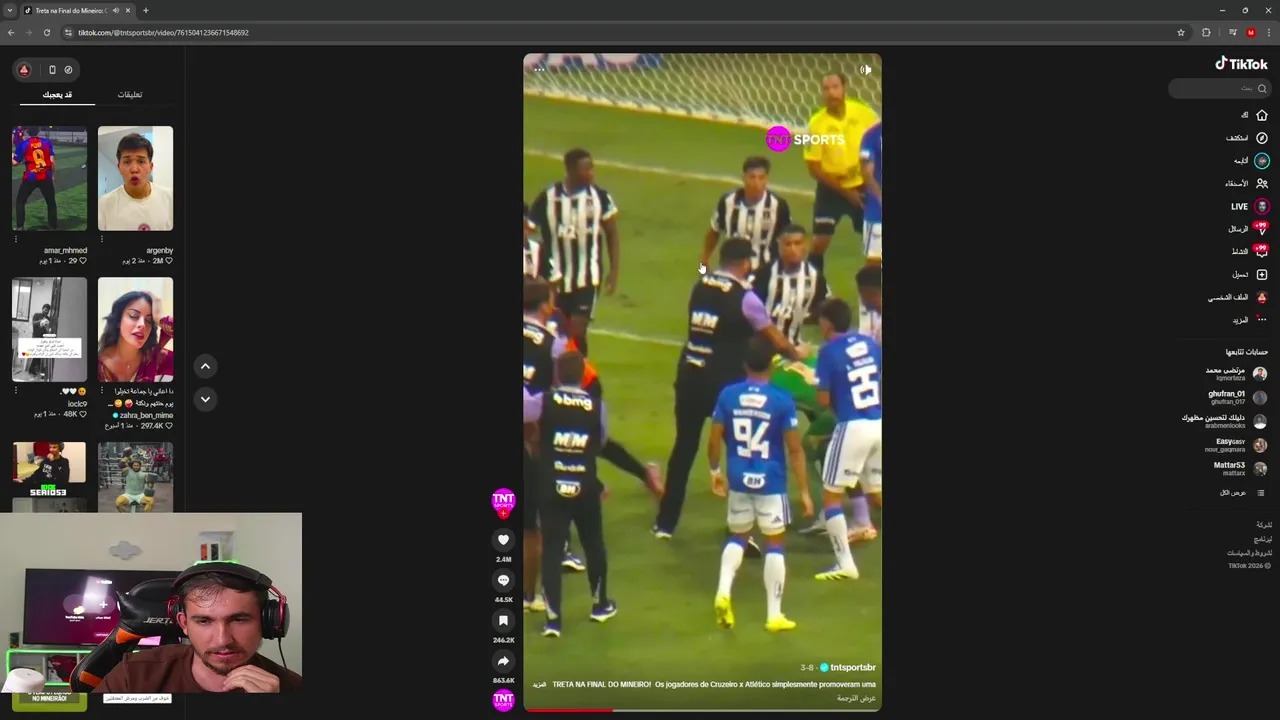Open the Messages inbox icon

coord(1261,229)
